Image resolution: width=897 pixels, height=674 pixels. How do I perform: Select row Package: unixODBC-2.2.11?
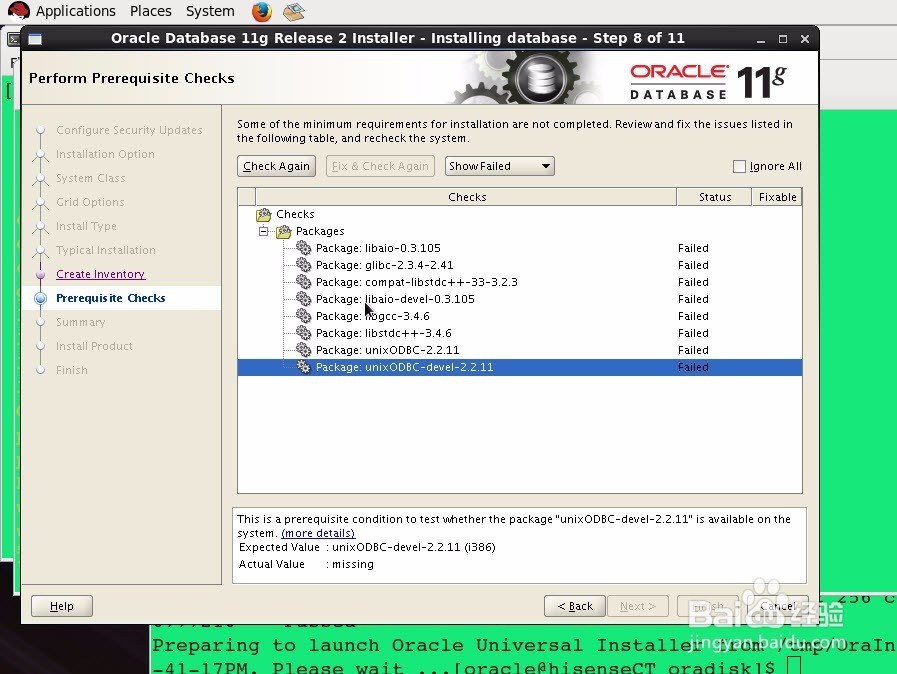pyautogui.click(x=519, y=350)
